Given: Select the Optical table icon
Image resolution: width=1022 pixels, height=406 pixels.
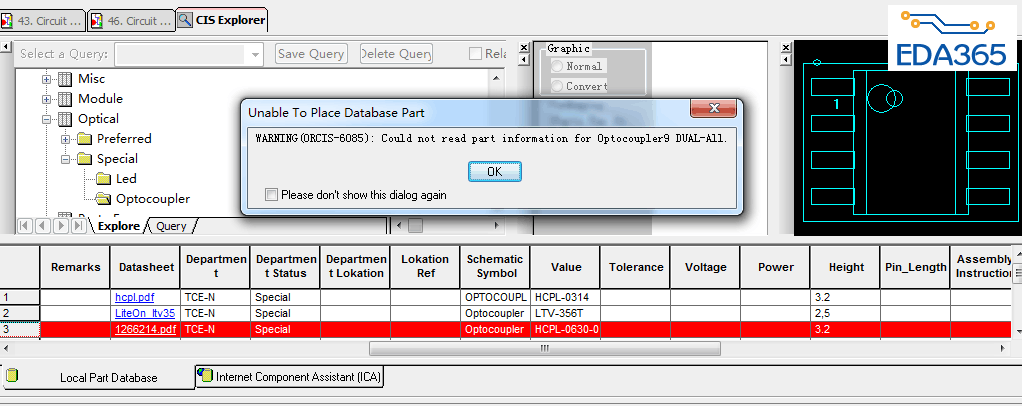Looking at the screenshot, I should tap(65, 119).
